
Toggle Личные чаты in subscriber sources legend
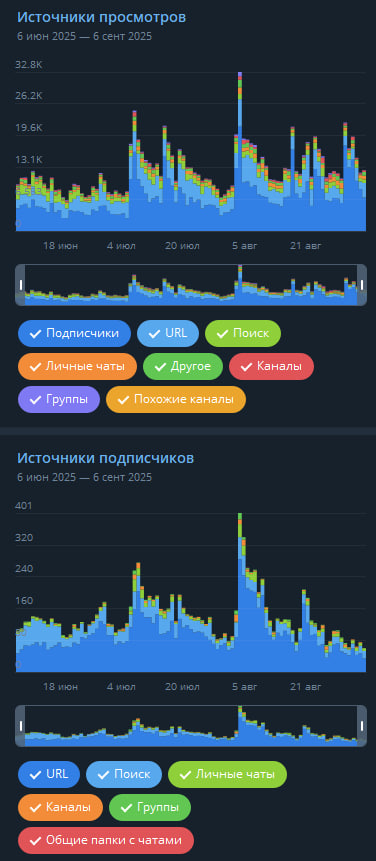pyautogui.click(x=227, y=774)
